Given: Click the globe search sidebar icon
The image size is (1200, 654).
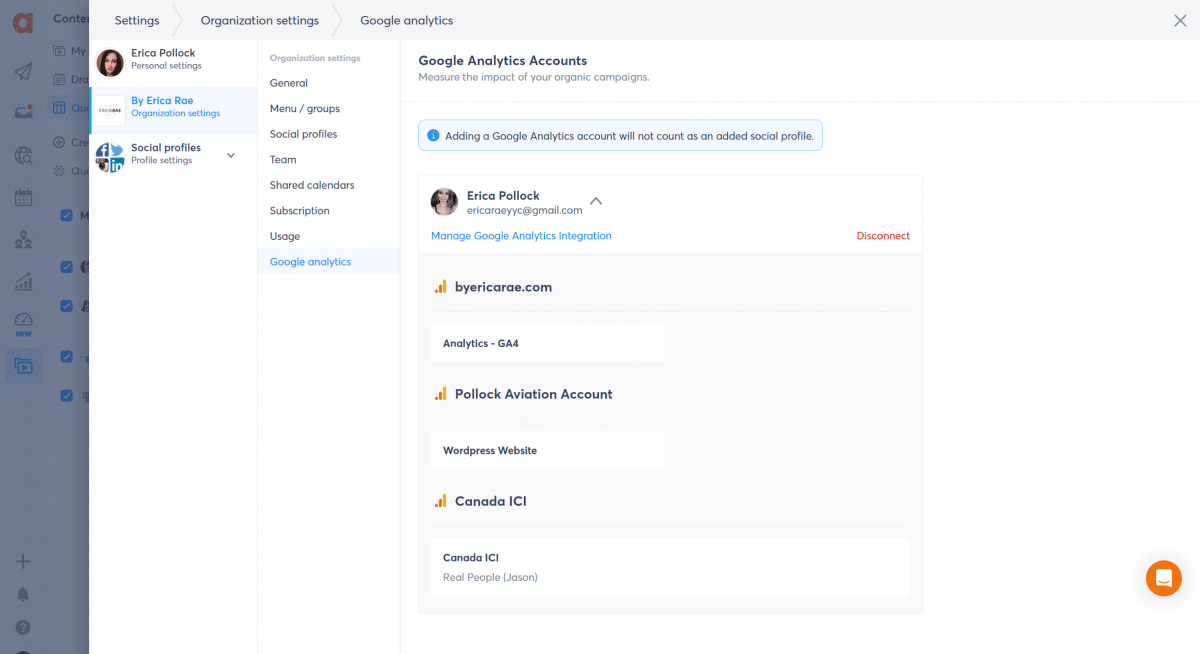Looking at the screenshot, I should [x=23, y=155].
